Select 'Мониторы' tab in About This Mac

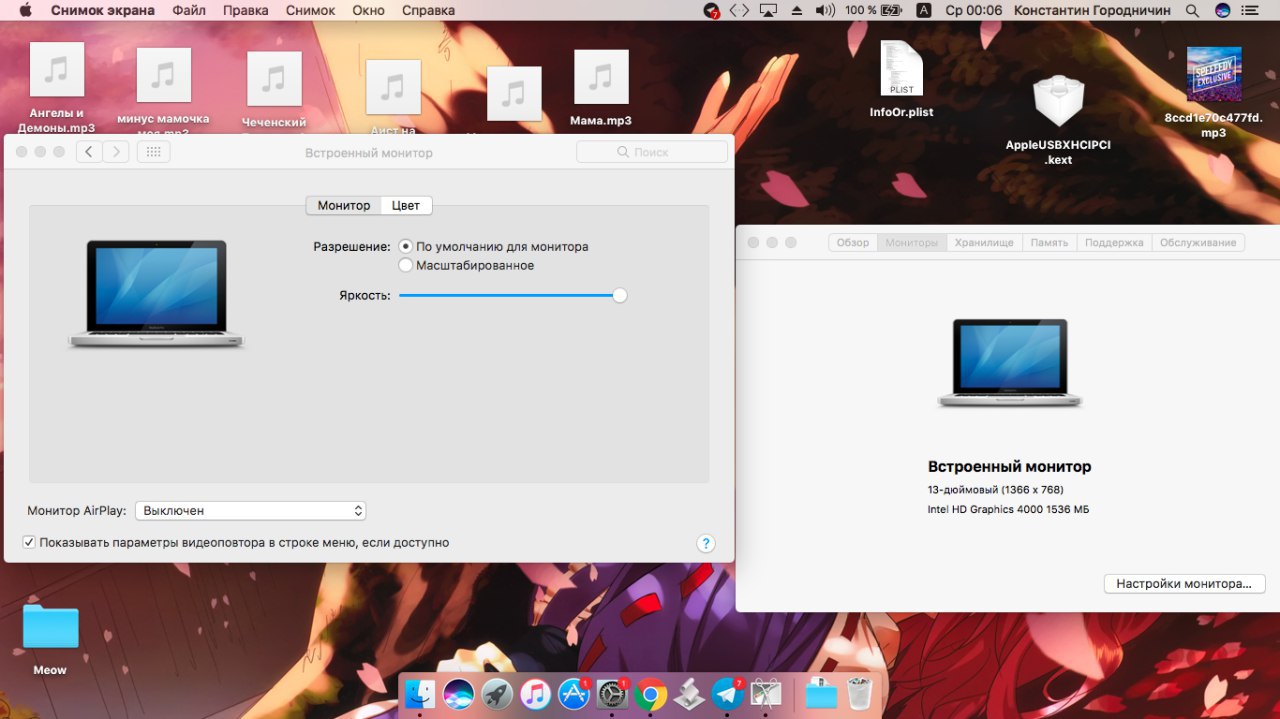(912, 242)
